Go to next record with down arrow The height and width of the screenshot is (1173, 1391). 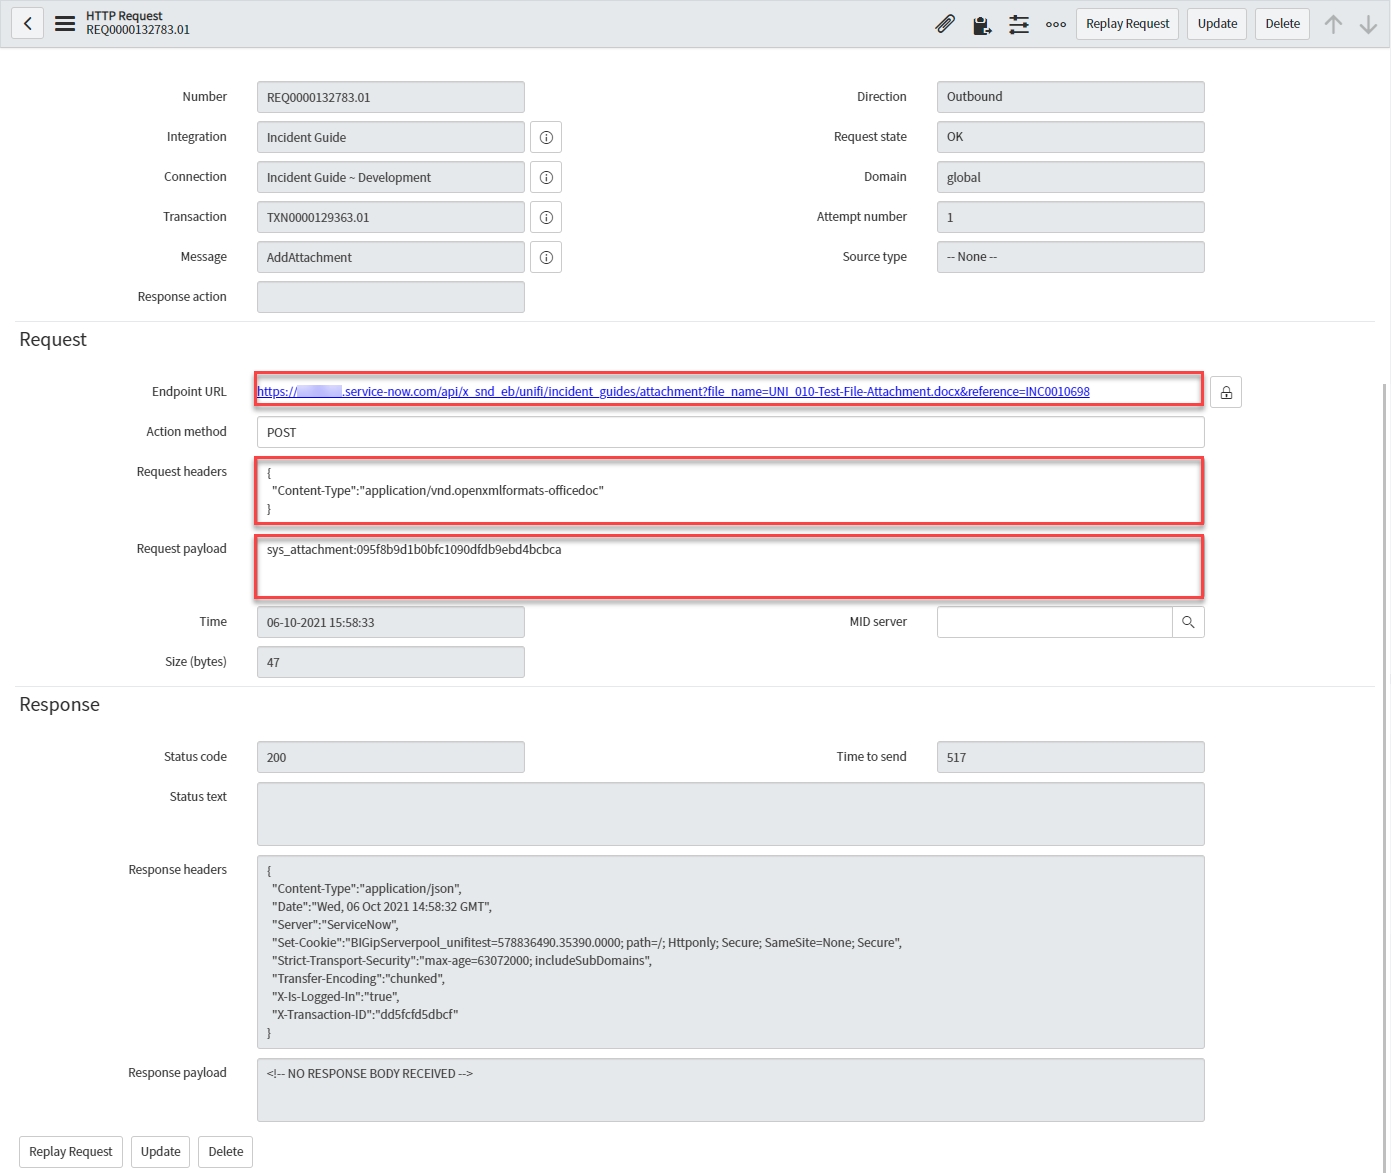click(x=1368, y=24)
